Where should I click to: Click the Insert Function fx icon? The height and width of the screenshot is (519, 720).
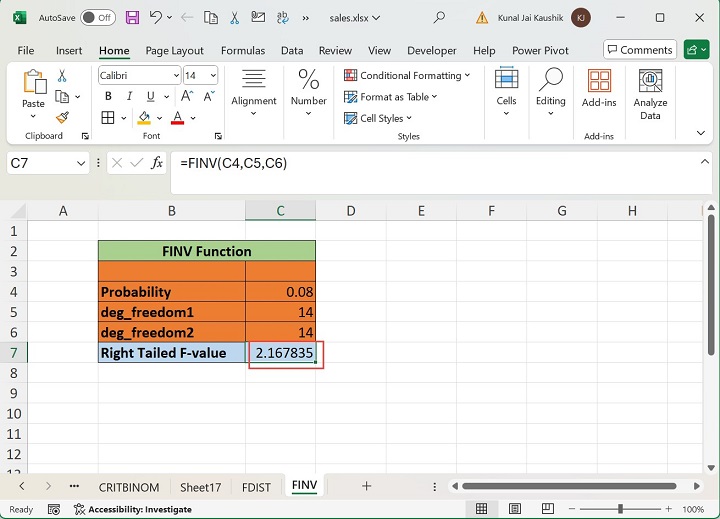[x=157, y=163]
